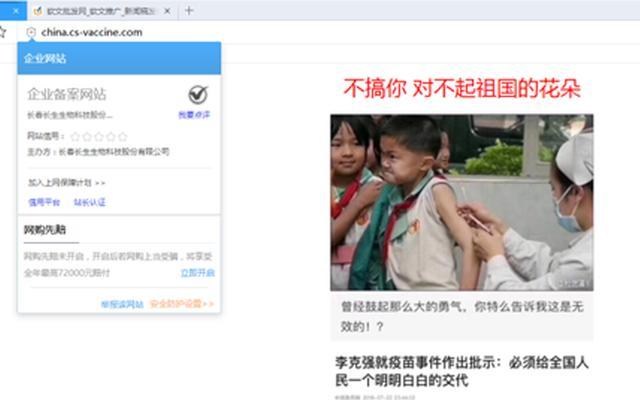Click the 我要点评 link
Viewport: 640px width, 400px height.
[x=194, y=116]
